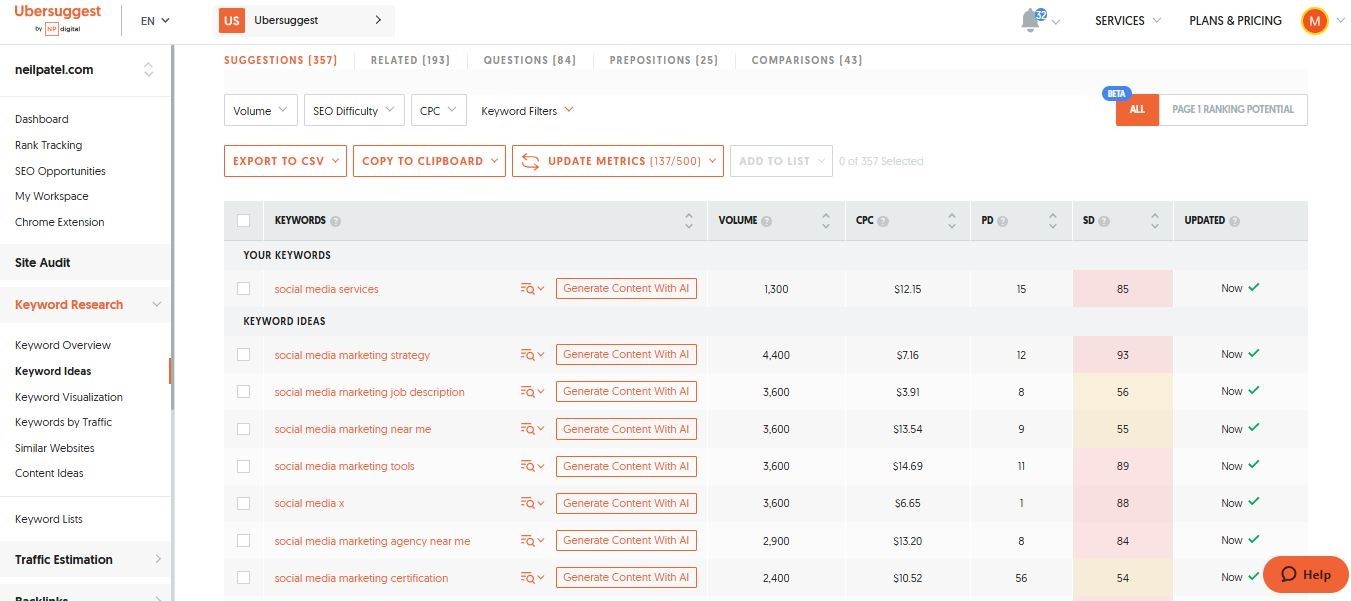Click Generate Content With AI for social media services

pos(626,289)
